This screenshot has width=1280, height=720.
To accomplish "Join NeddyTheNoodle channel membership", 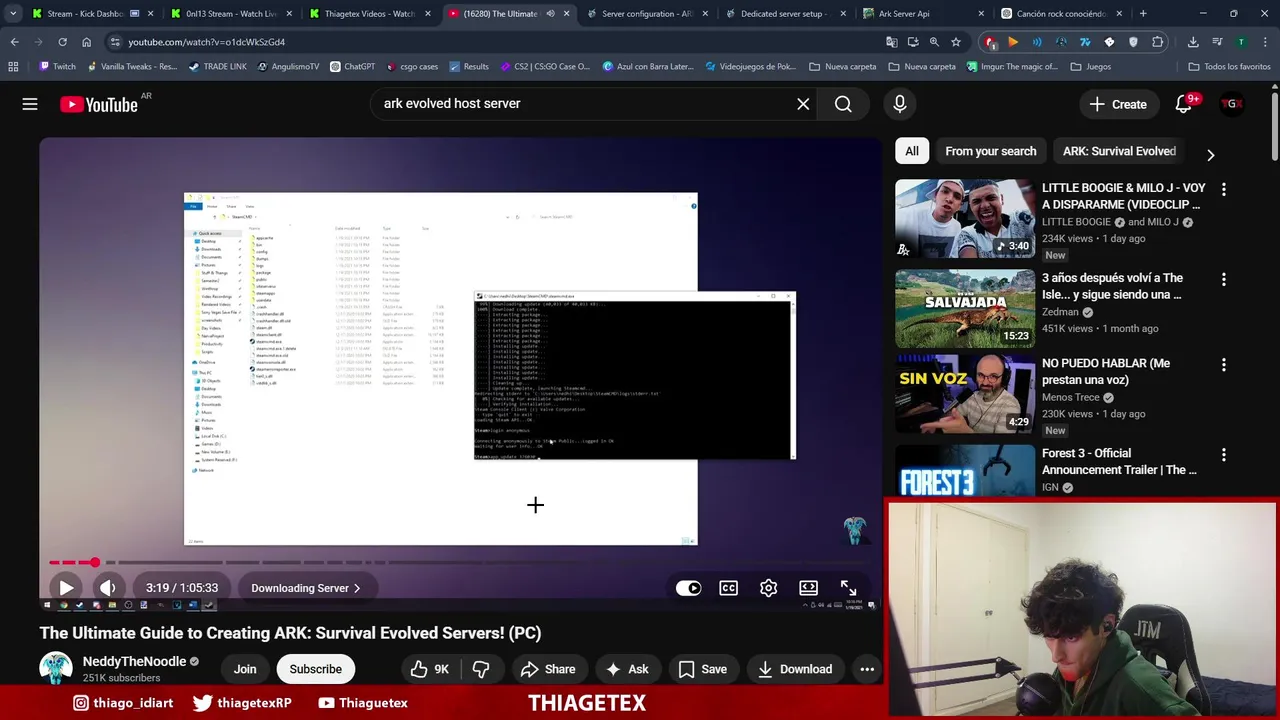I will 245,669.
